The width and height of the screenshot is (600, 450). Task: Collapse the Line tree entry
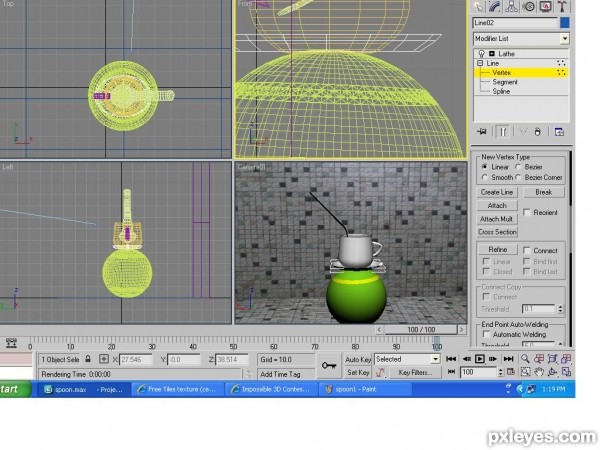click(480, 63)
